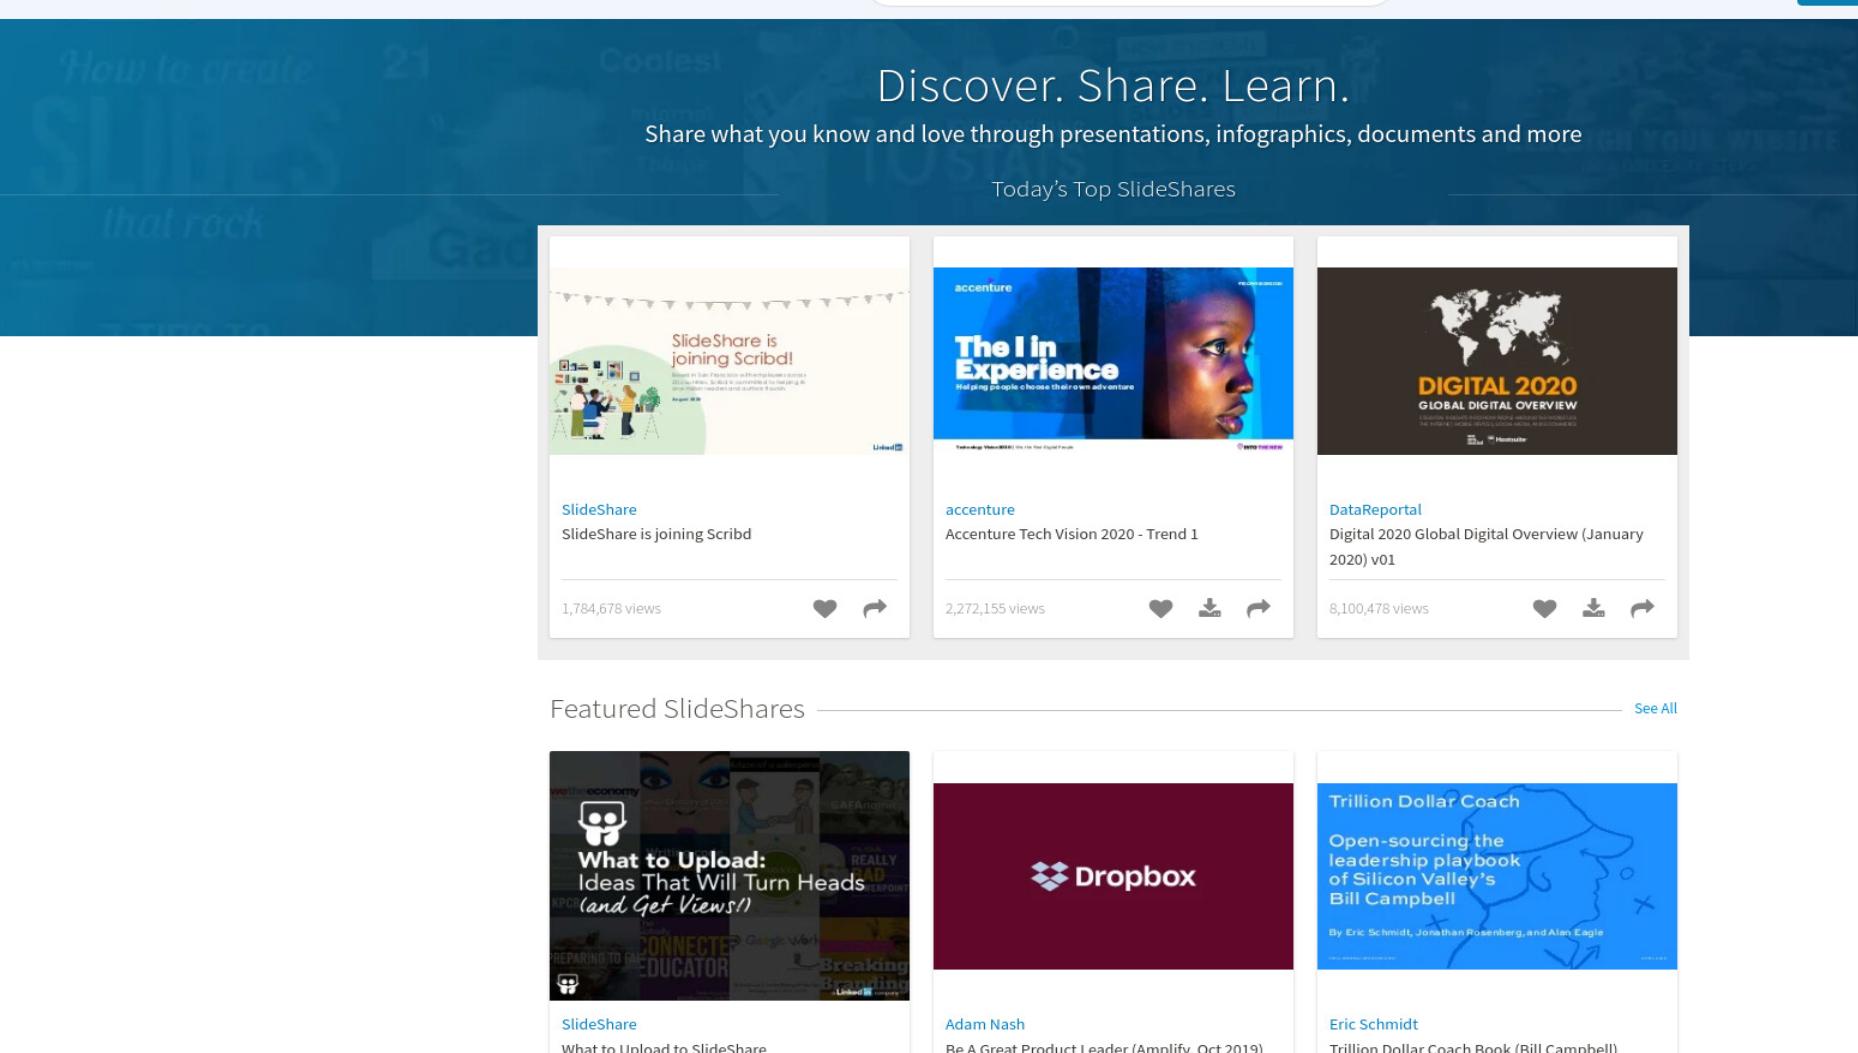Open the Dropbox presentation thumbnail
Viewport: 1858px width, 1053px height.
1113,876
